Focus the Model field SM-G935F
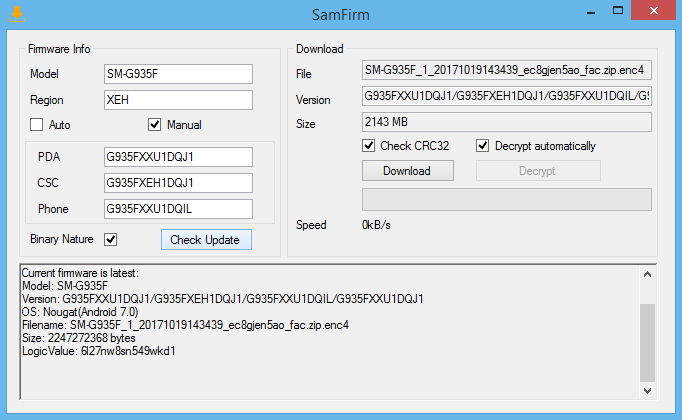Viewport: 682px width, 420px height. 178,74
